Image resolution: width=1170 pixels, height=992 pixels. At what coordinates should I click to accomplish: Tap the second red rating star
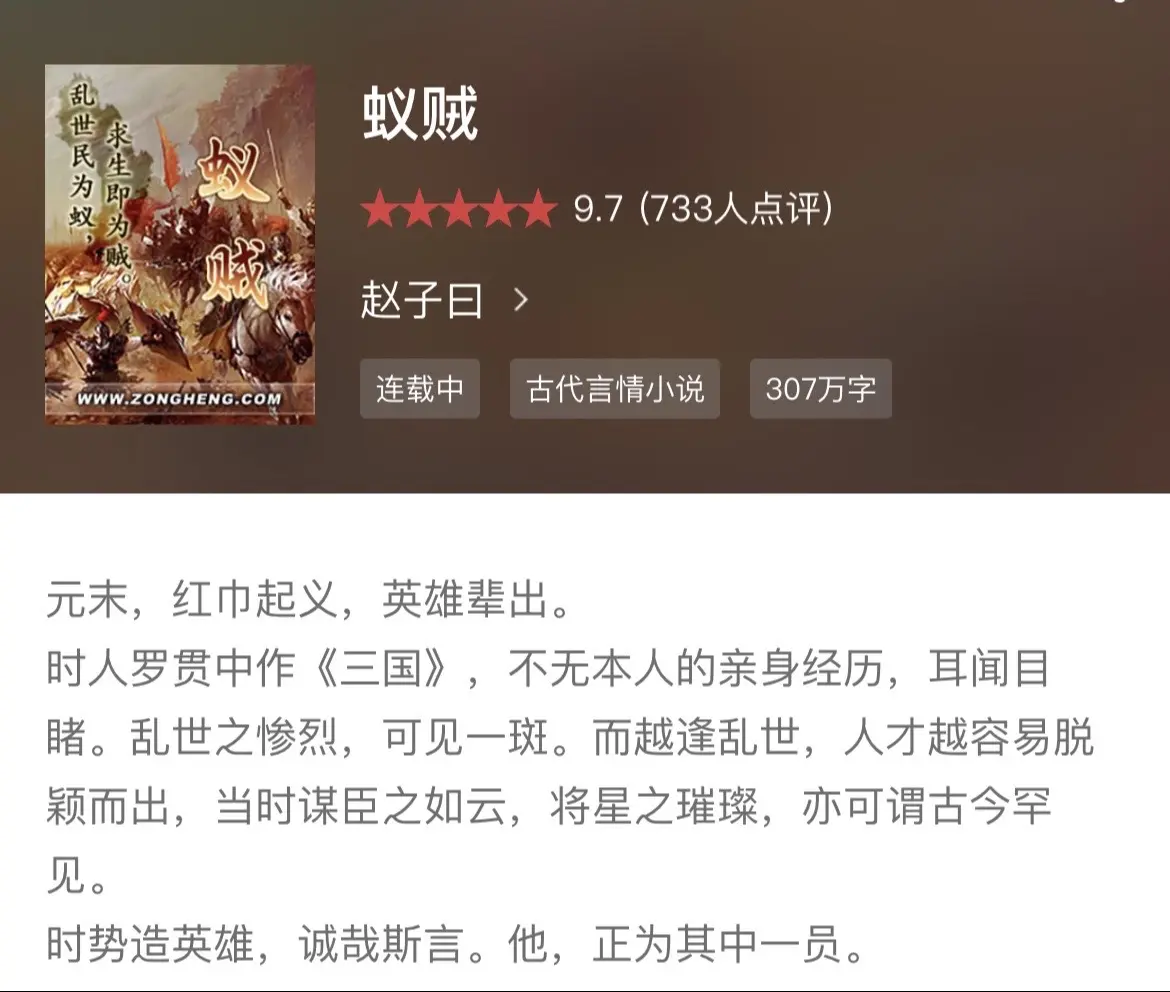[419, 209]
